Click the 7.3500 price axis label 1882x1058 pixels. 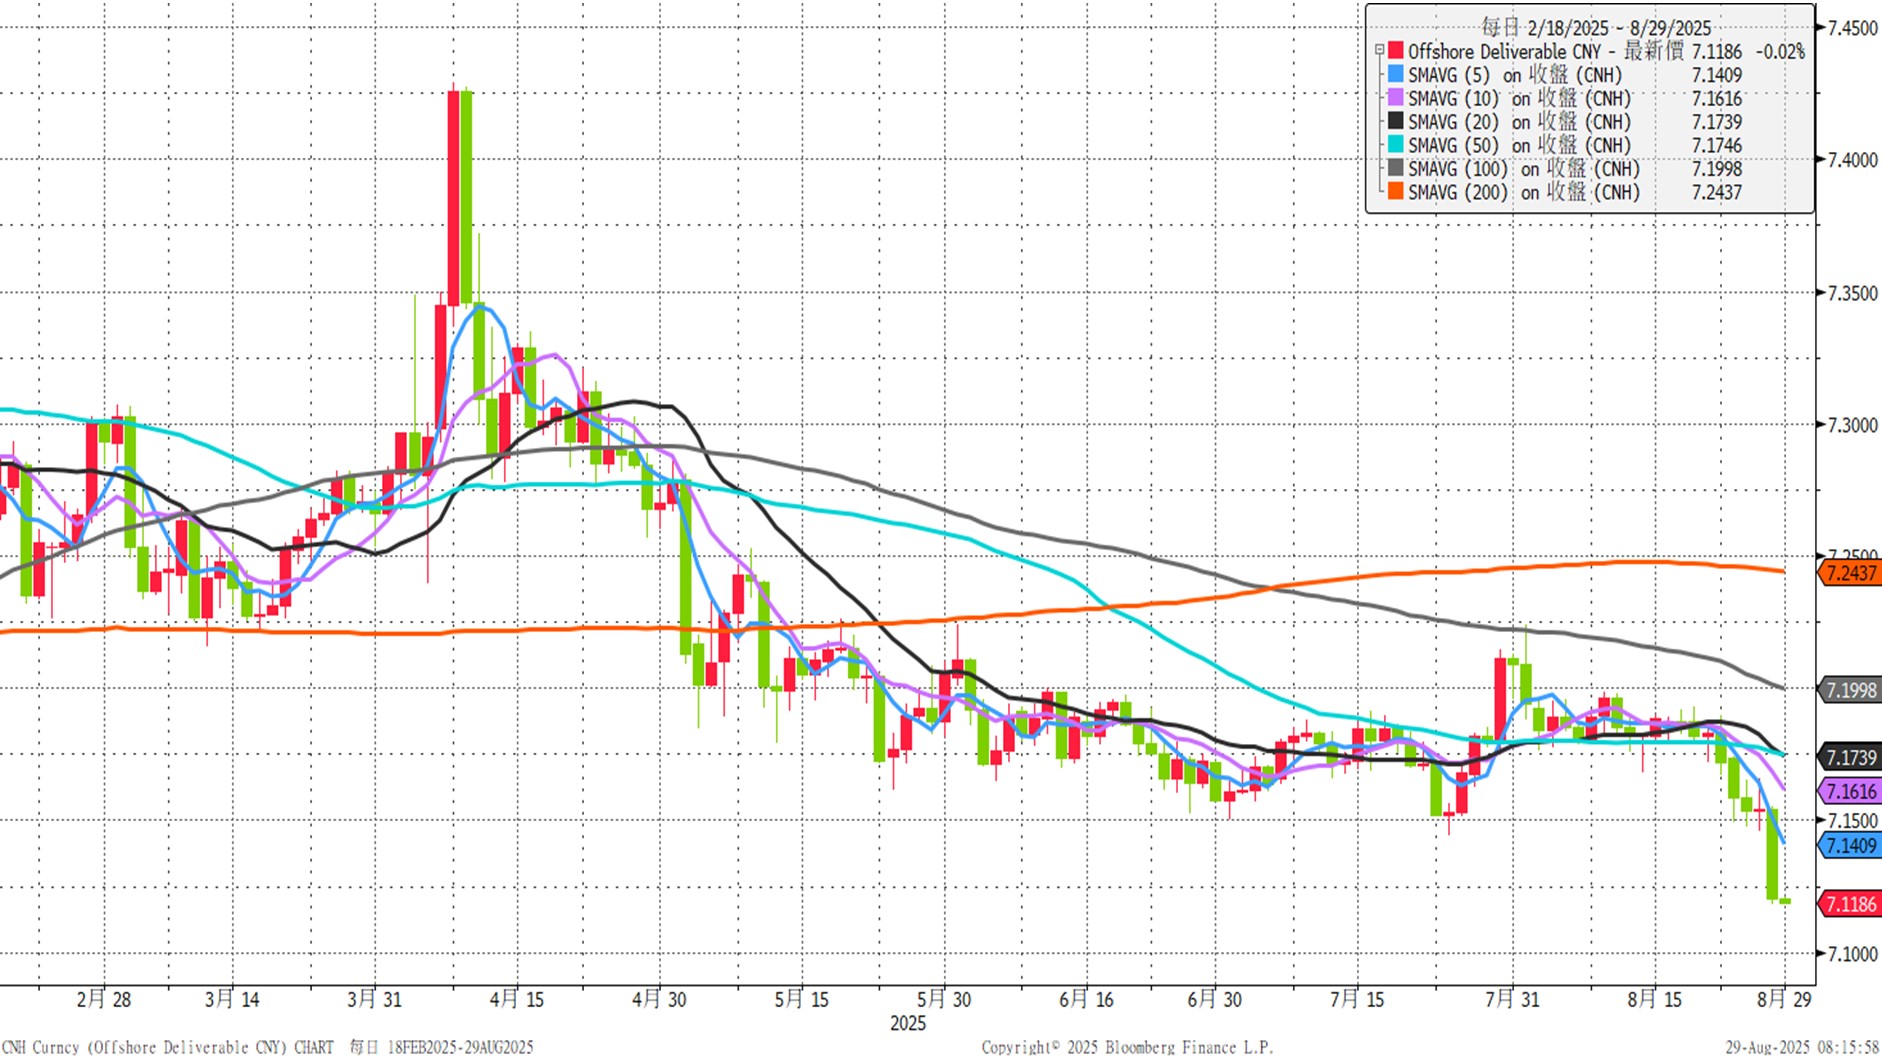[1853, 293]
